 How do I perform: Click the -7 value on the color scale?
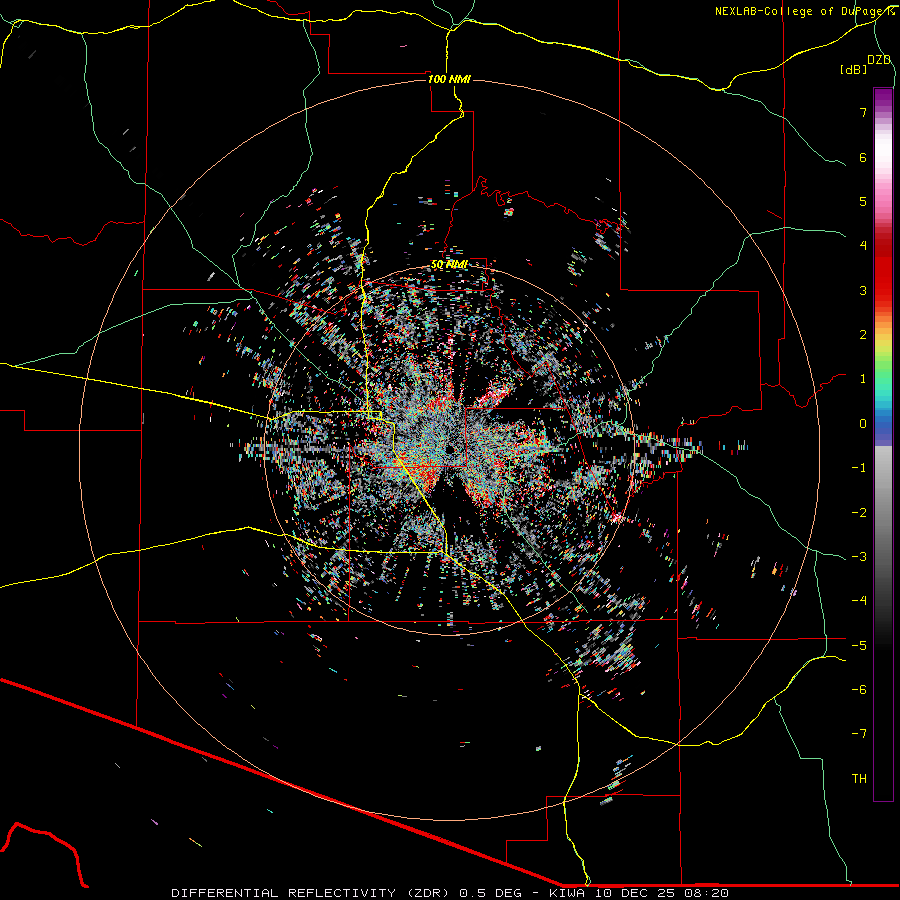click(859, 734)
